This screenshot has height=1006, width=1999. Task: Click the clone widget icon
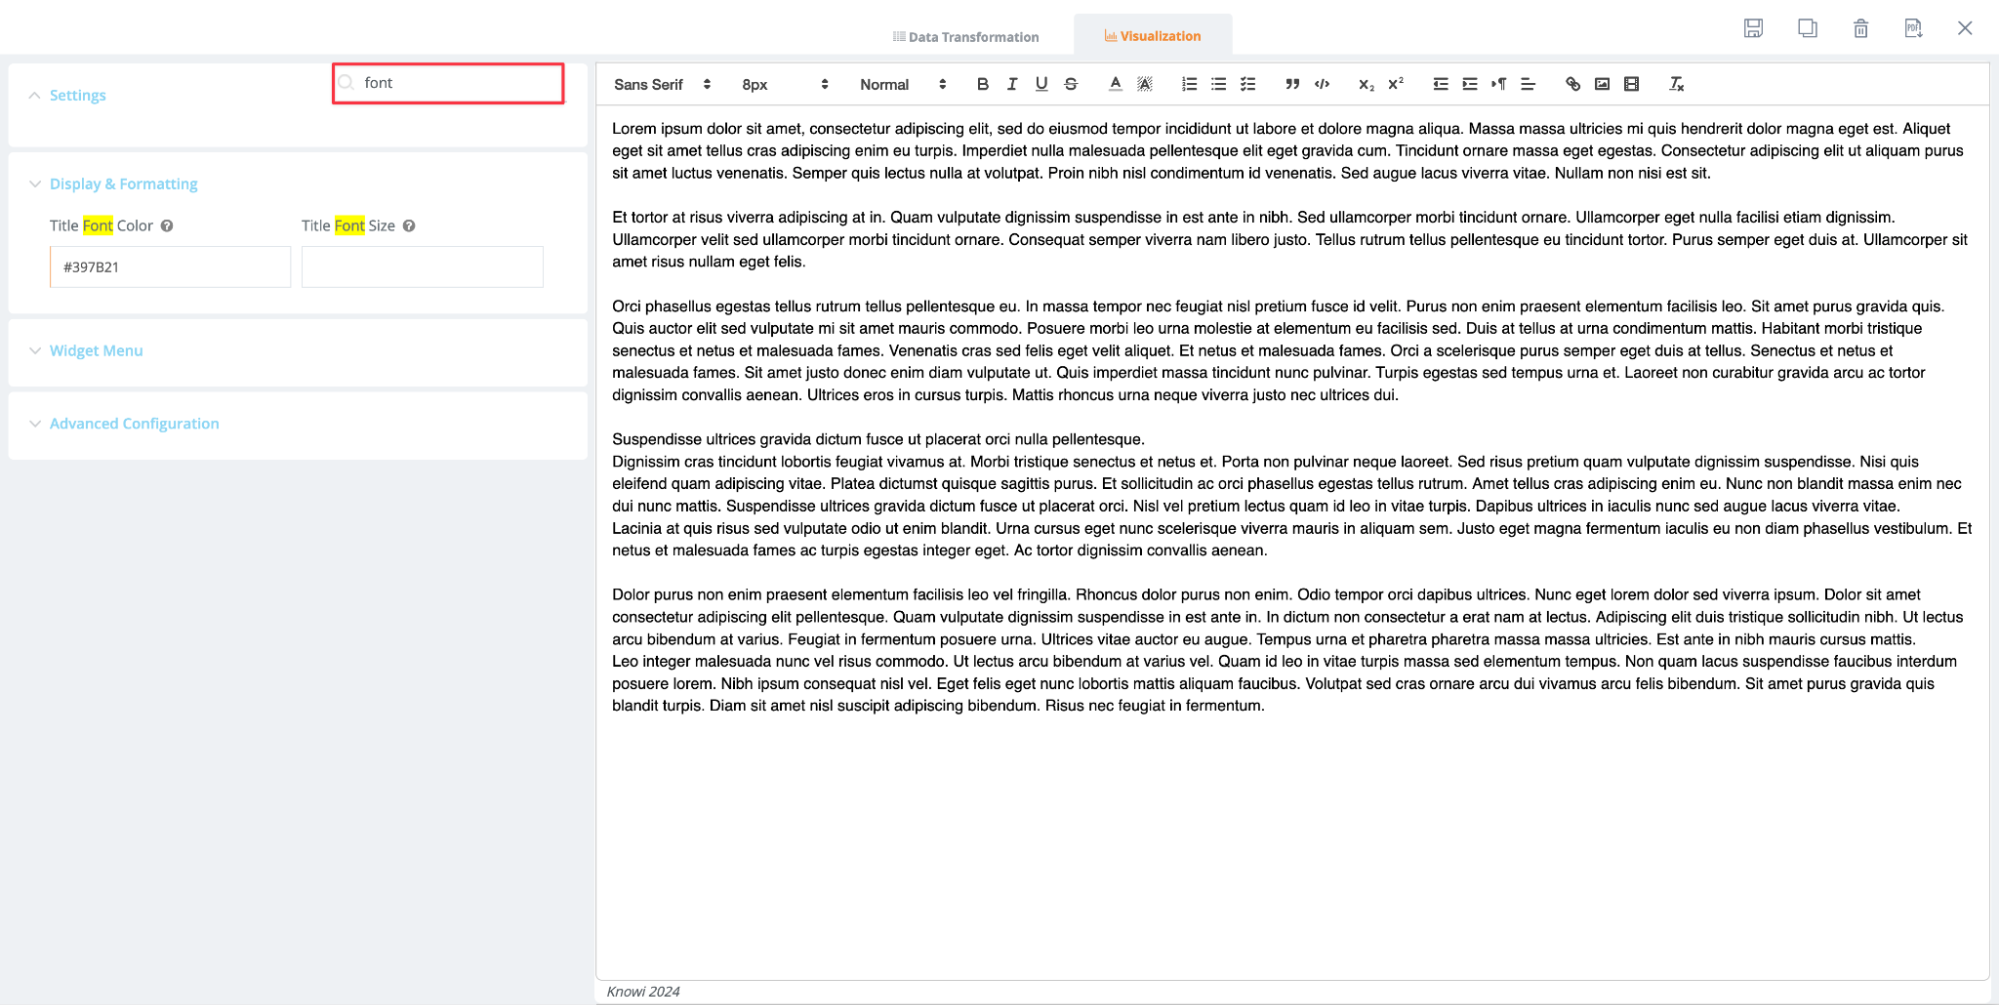point(1807,28)
